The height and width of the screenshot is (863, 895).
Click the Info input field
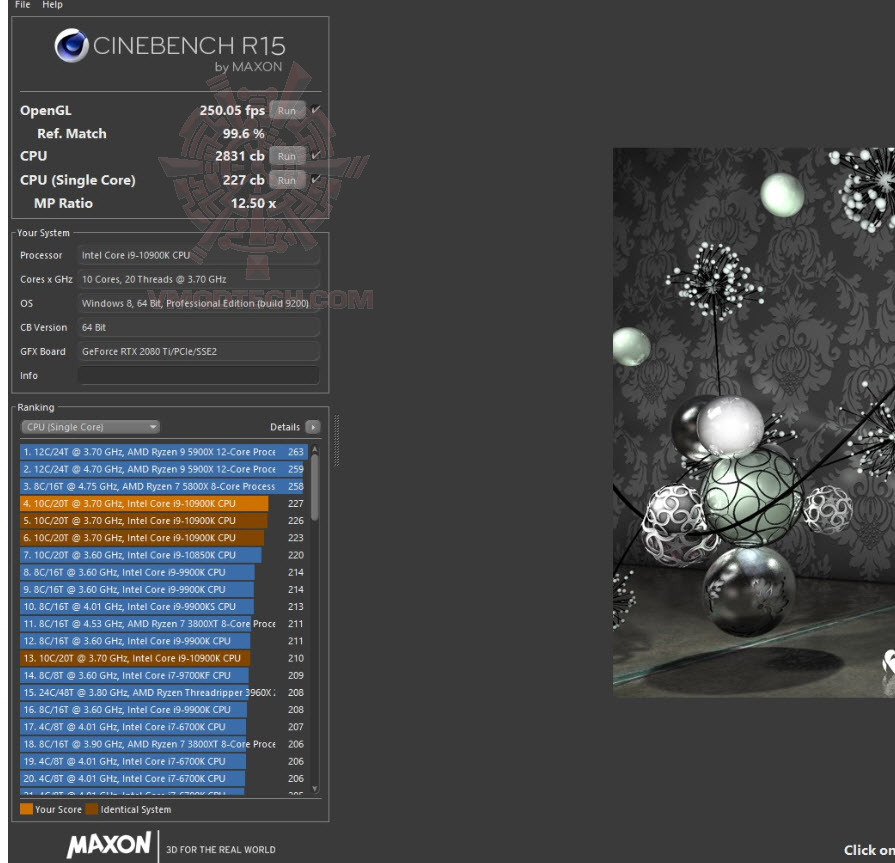coord(198,375)
